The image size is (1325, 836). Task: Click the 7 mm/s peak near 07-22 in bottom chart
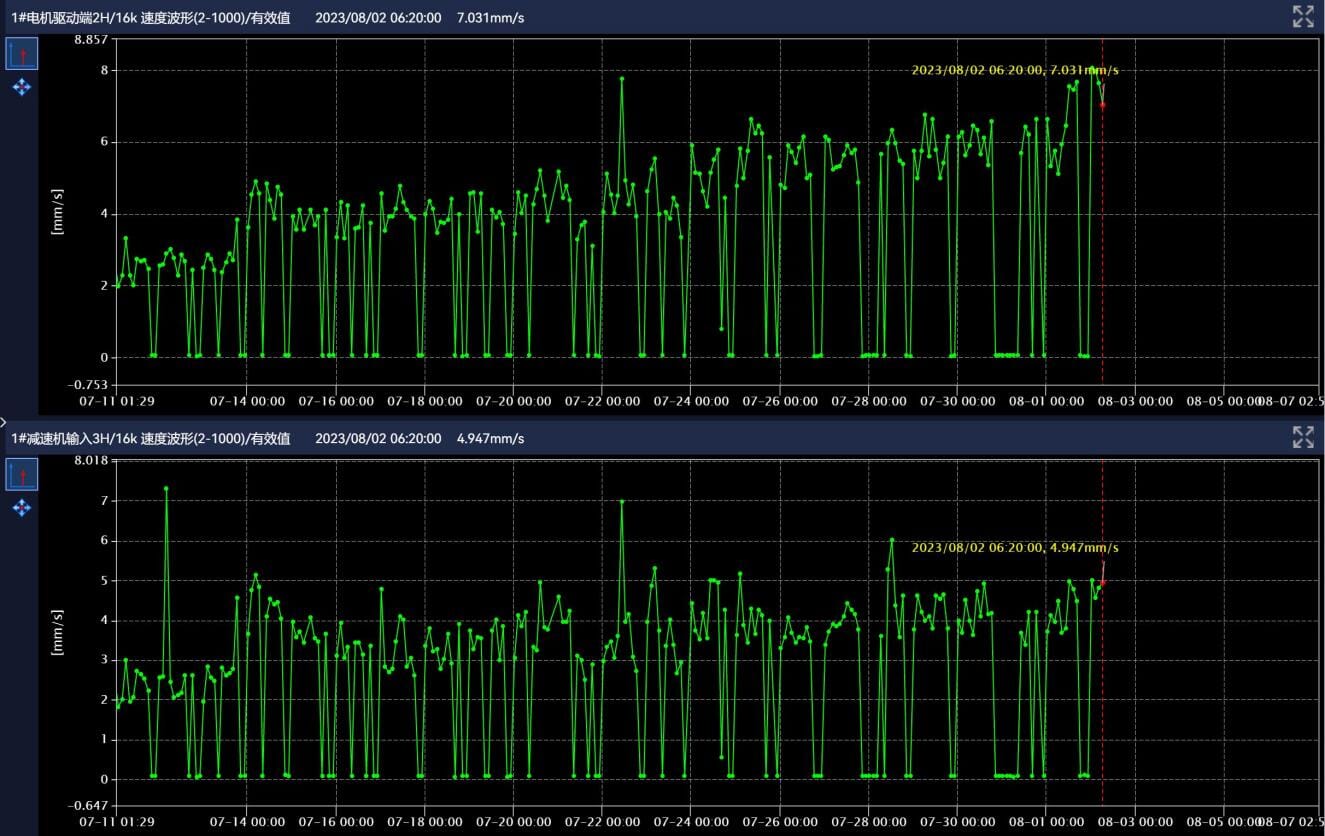coord(621,501)
